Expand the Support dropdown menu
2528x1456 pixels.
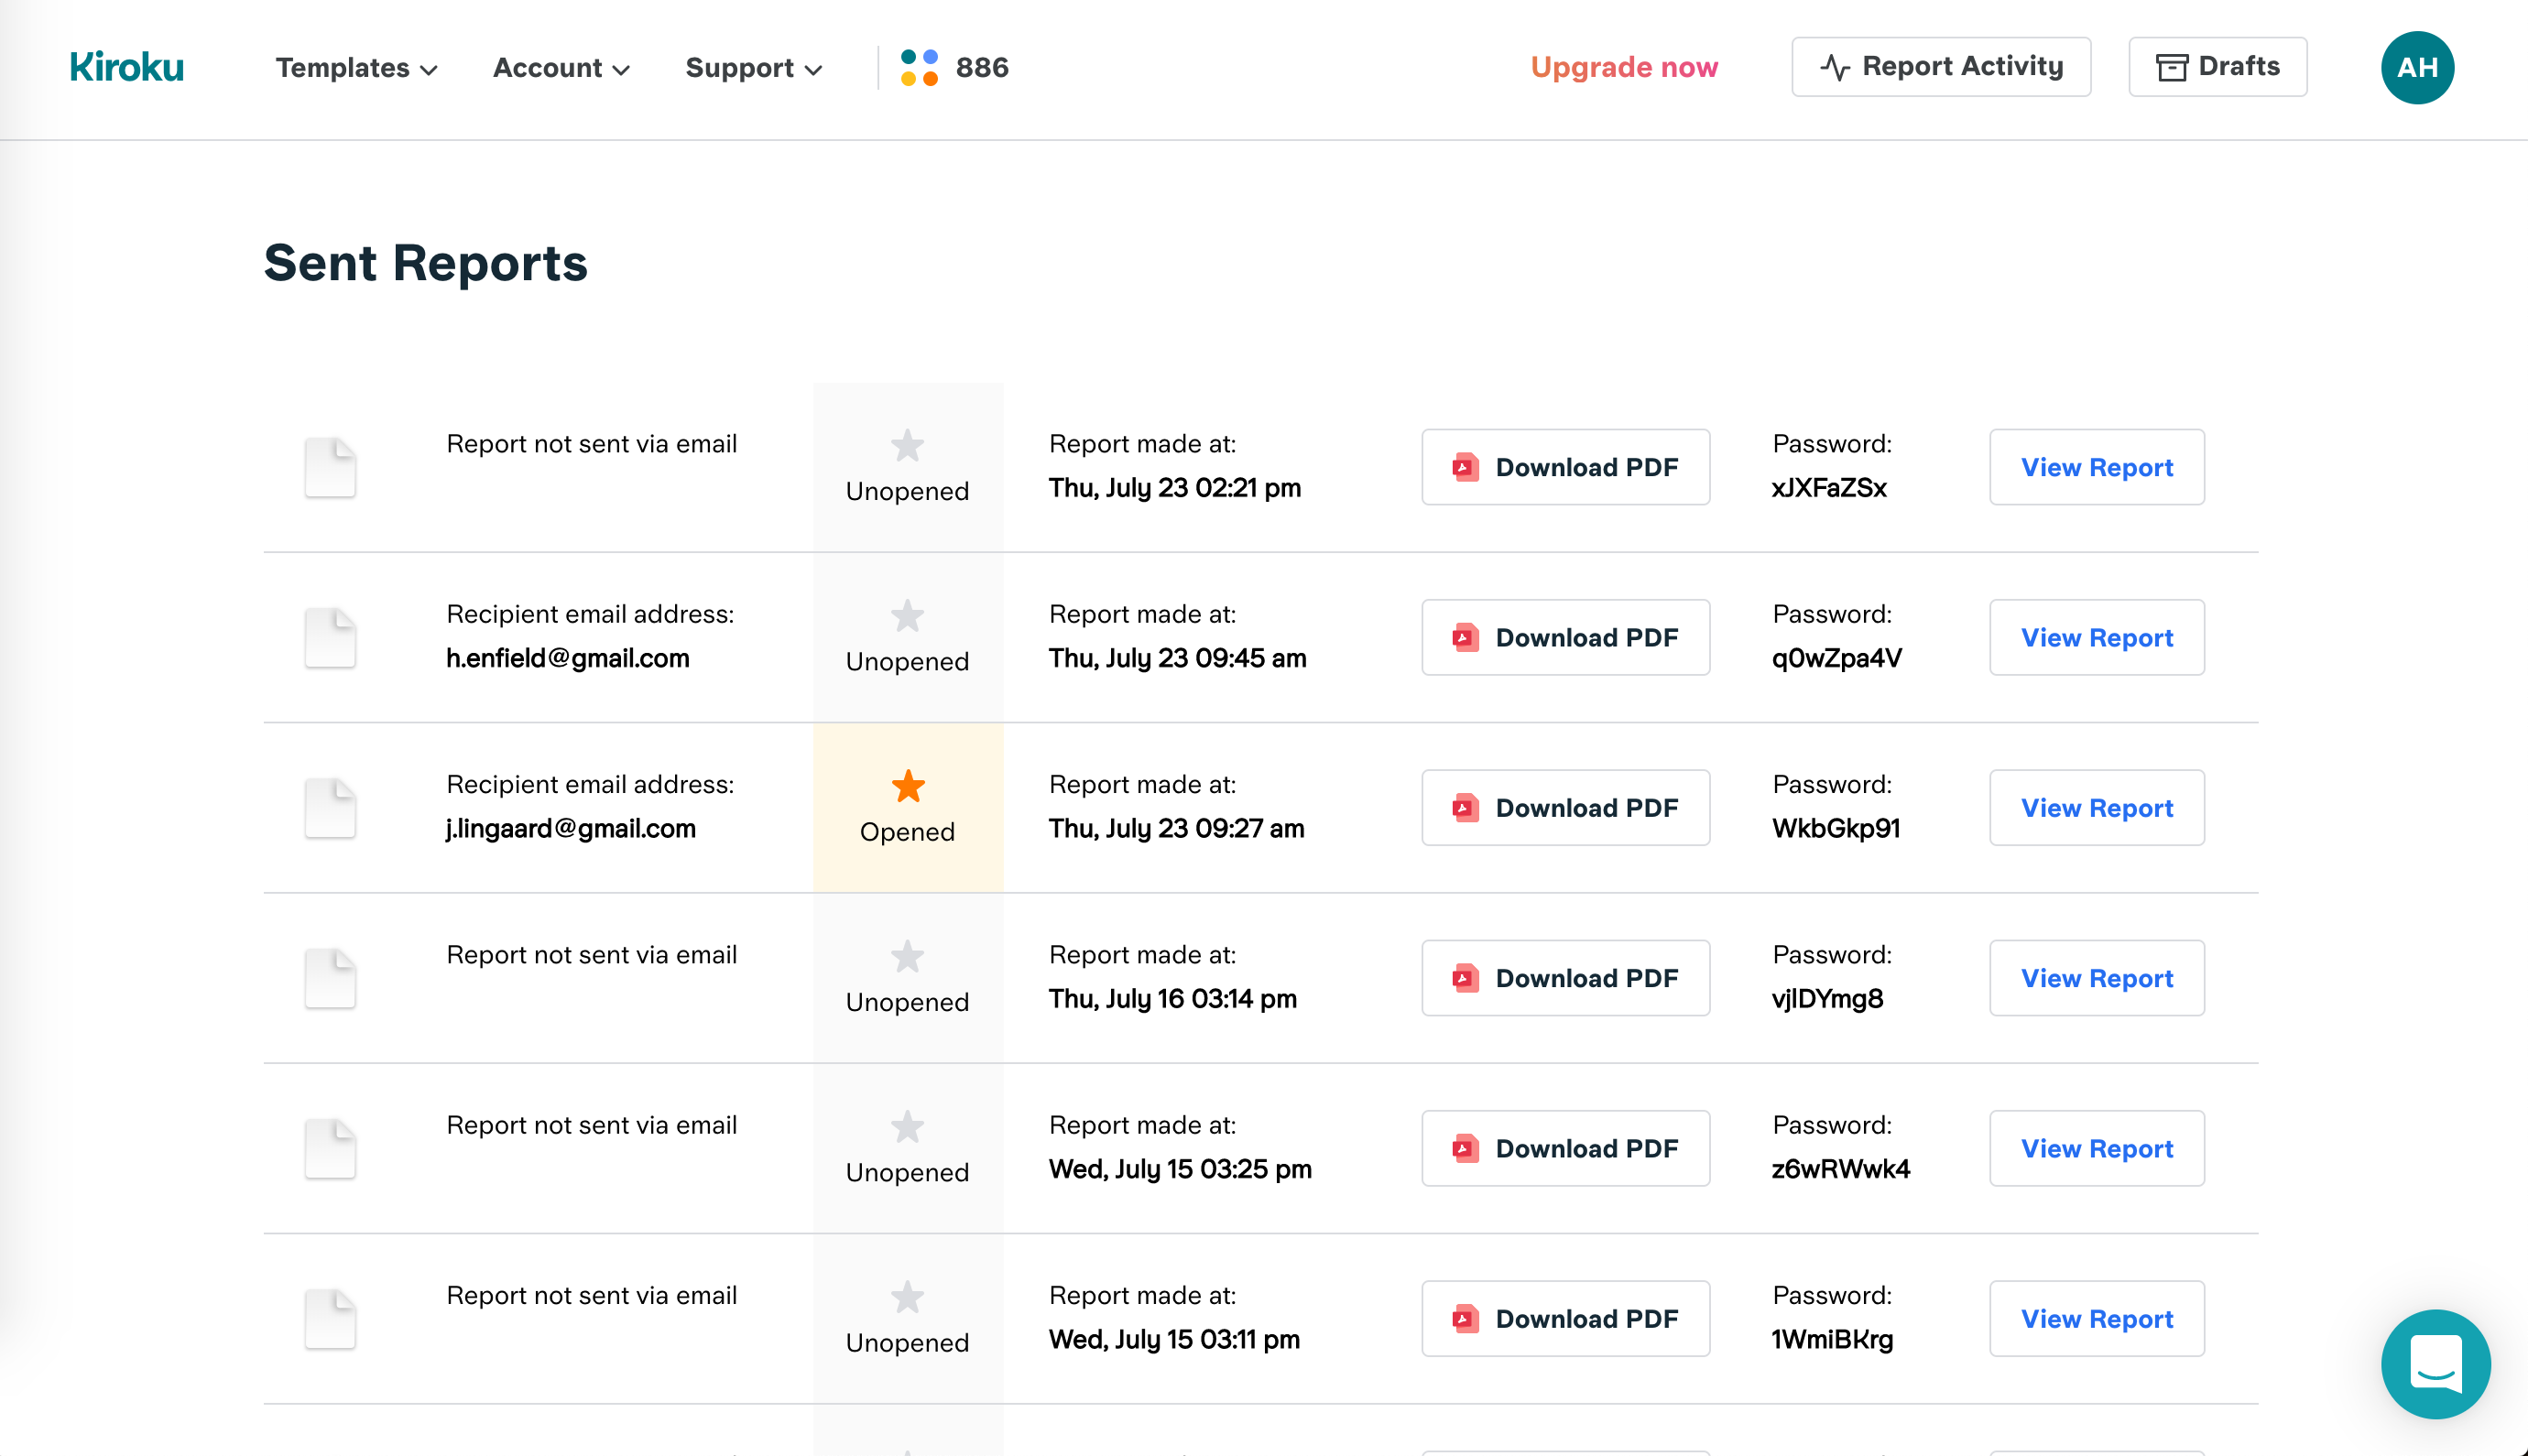coord(753,67)
